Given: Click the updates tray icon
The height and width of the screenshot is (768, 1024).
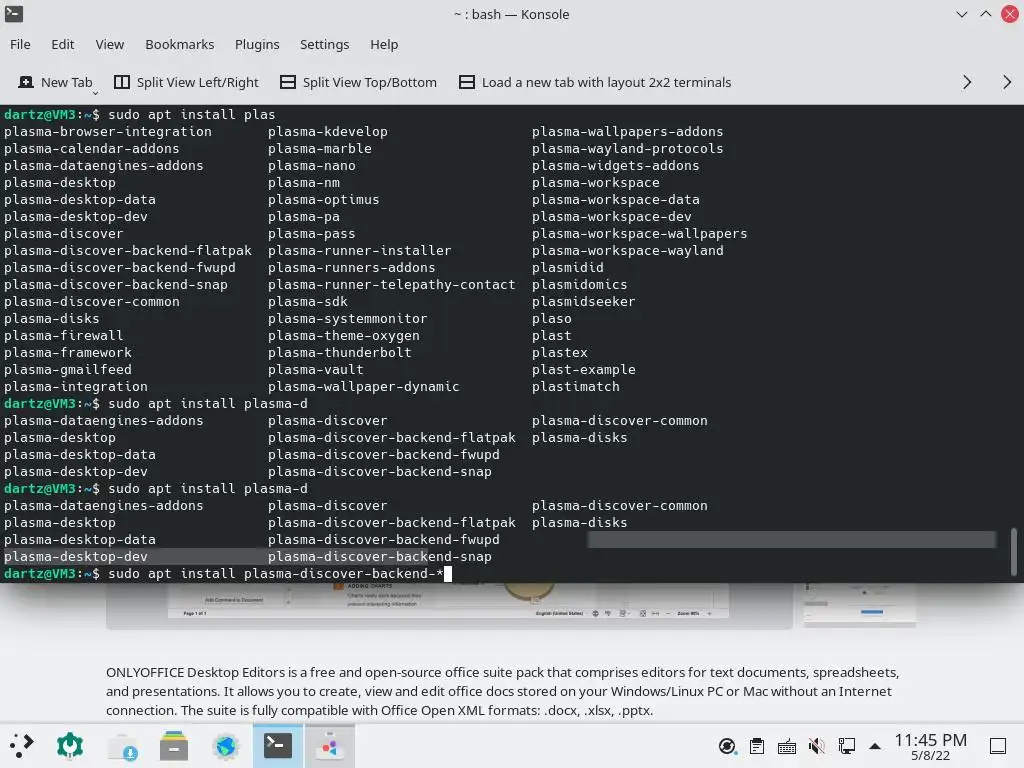Looking at the screenshot, I should pyautogui.click(x=727, y=746).
